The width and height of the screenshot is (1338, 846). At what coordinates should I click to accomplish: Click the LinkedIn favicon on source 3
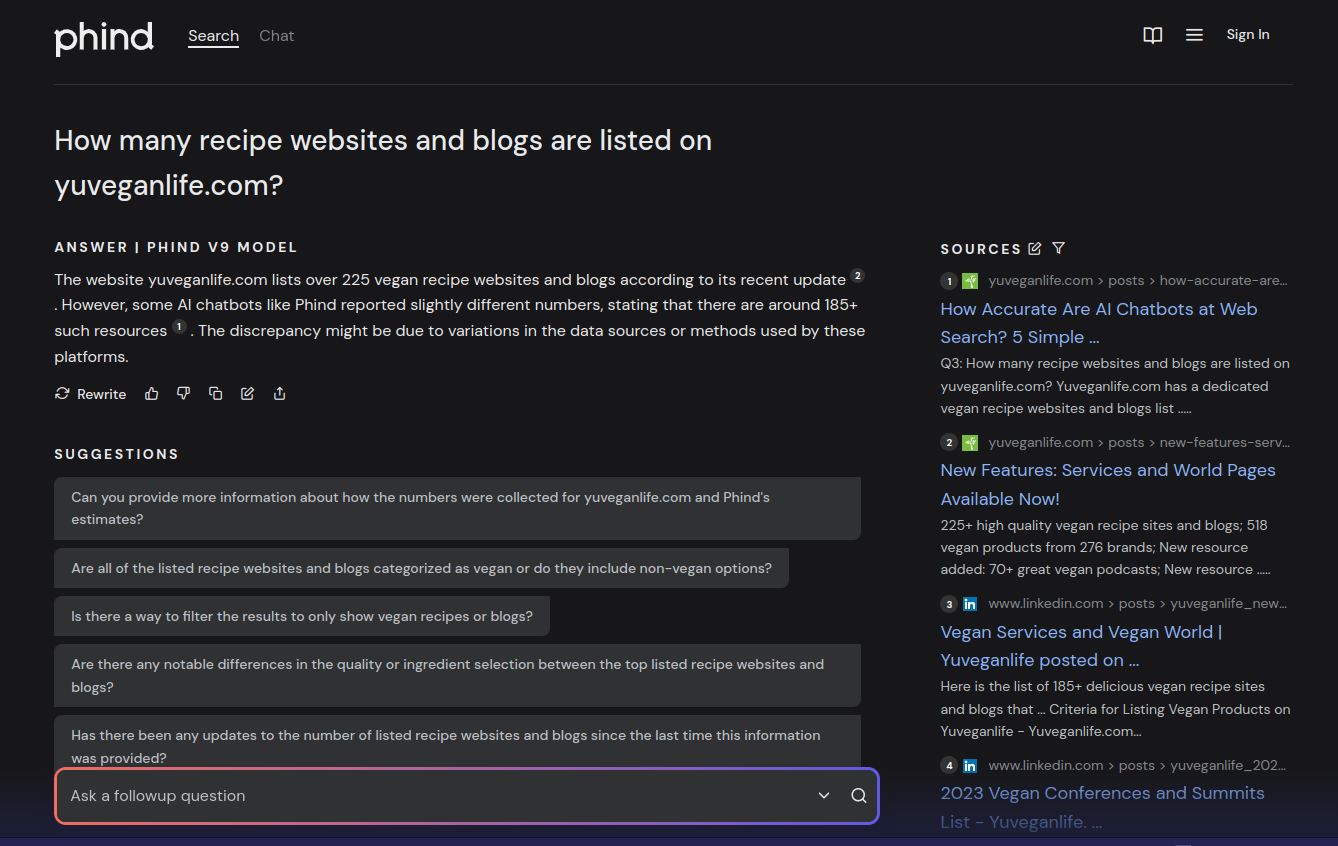pyautogui.click(x=970, y=604)
